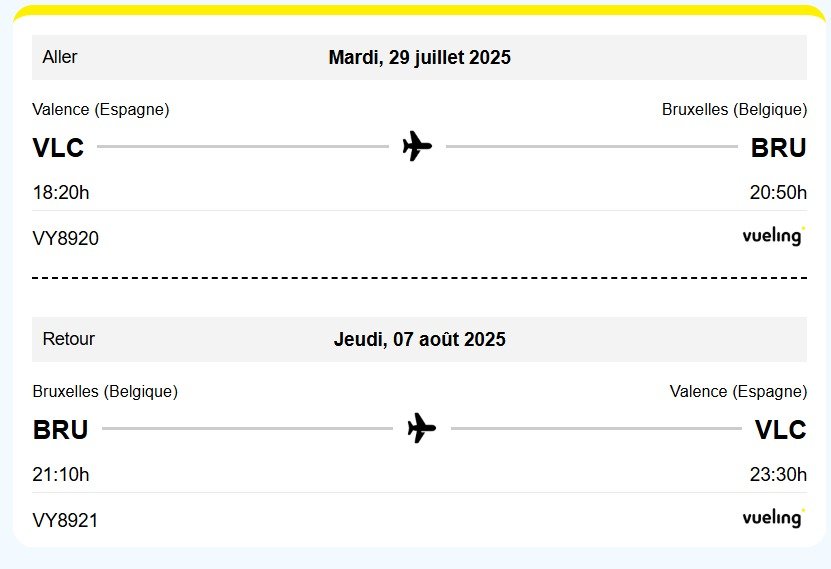Click flight number VY8920
Viewport: 831px width, 569px height.
click(x=66, y=238)
